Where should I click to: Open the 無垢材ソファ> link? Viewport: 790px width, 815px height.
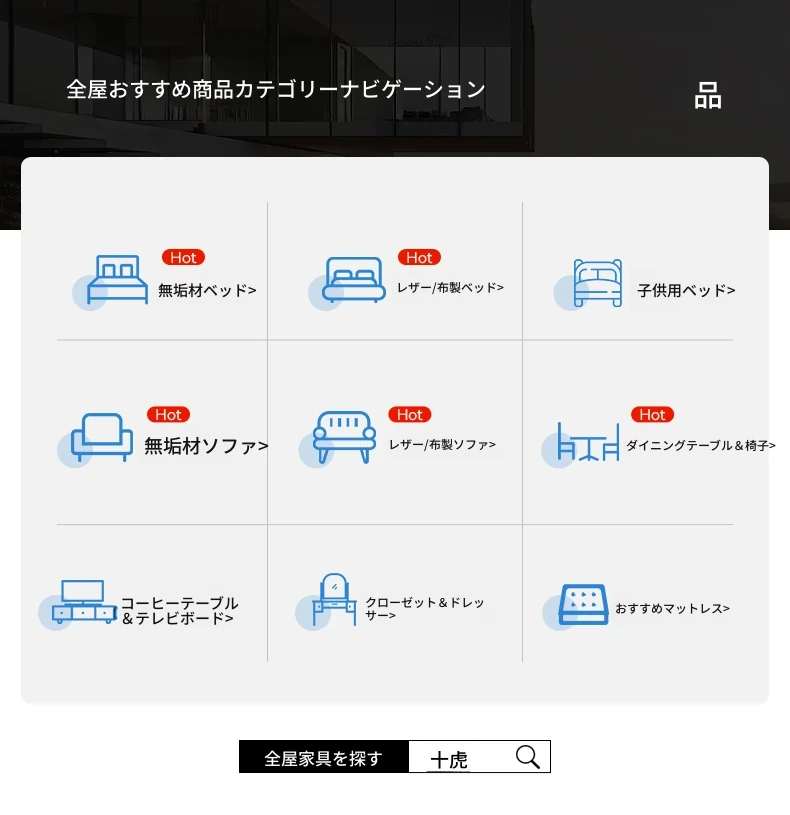[x=206, y=446]
